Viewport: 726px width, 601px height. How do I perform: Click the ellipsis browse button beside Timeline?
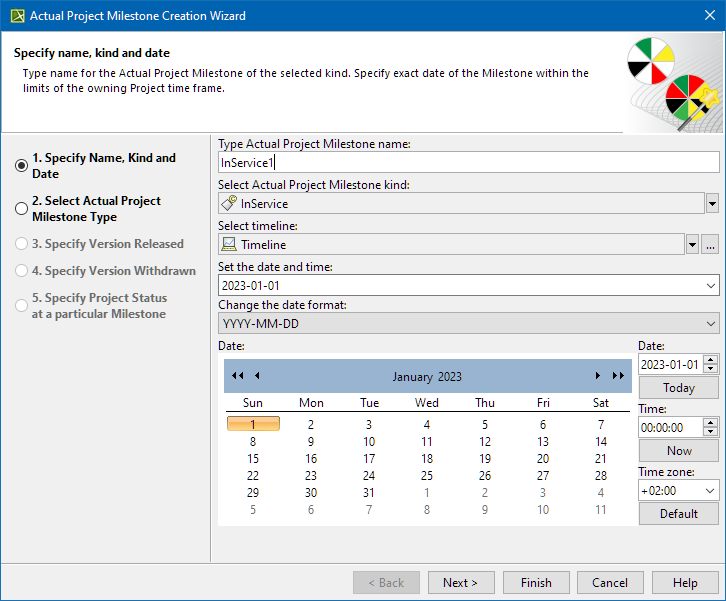click(x=710, y=245)
